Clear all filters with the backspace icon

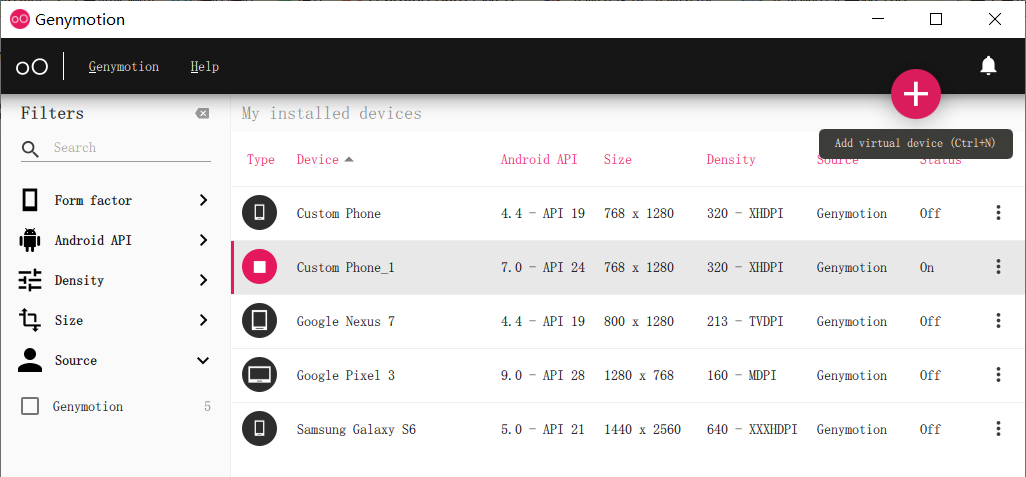(202, 114)
